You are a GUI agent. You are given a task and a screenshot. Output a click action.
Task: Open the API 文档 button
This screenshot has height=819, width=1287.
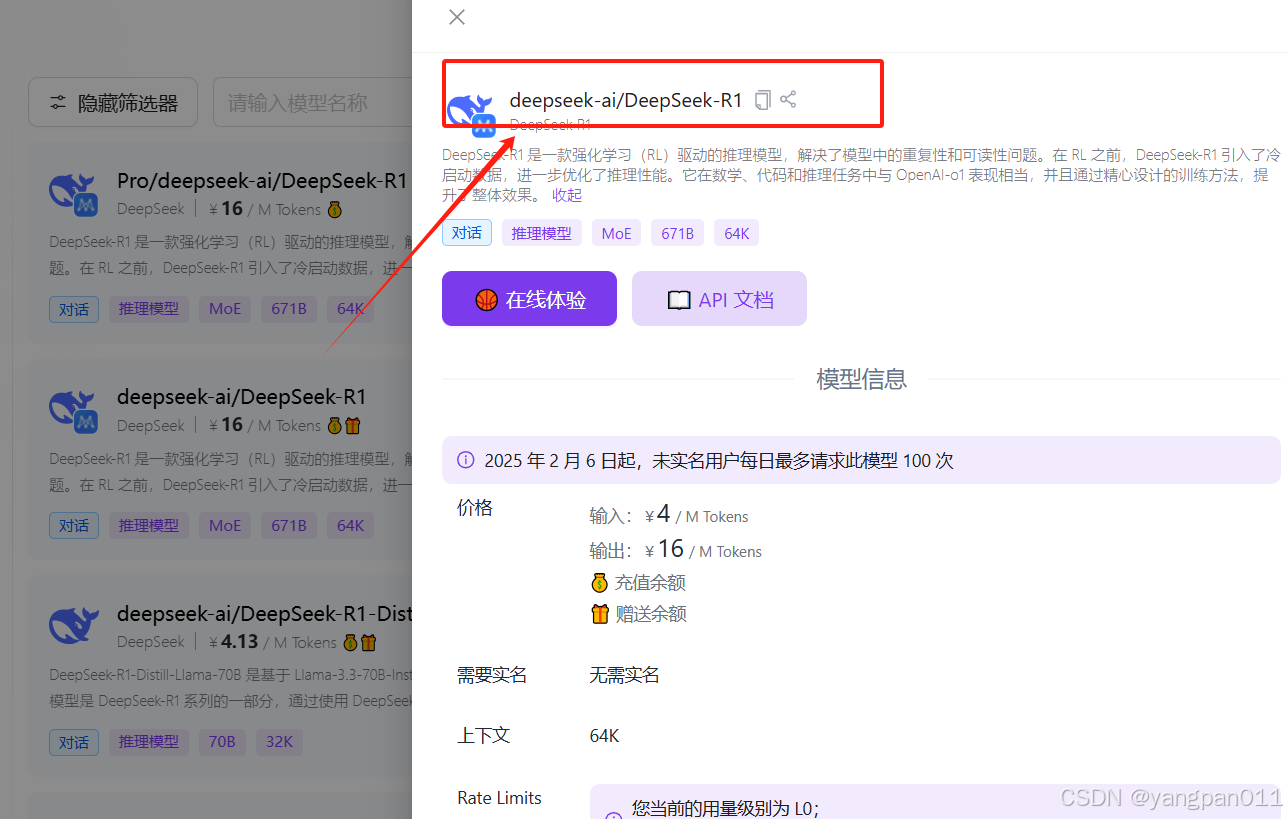coord(719,299)
